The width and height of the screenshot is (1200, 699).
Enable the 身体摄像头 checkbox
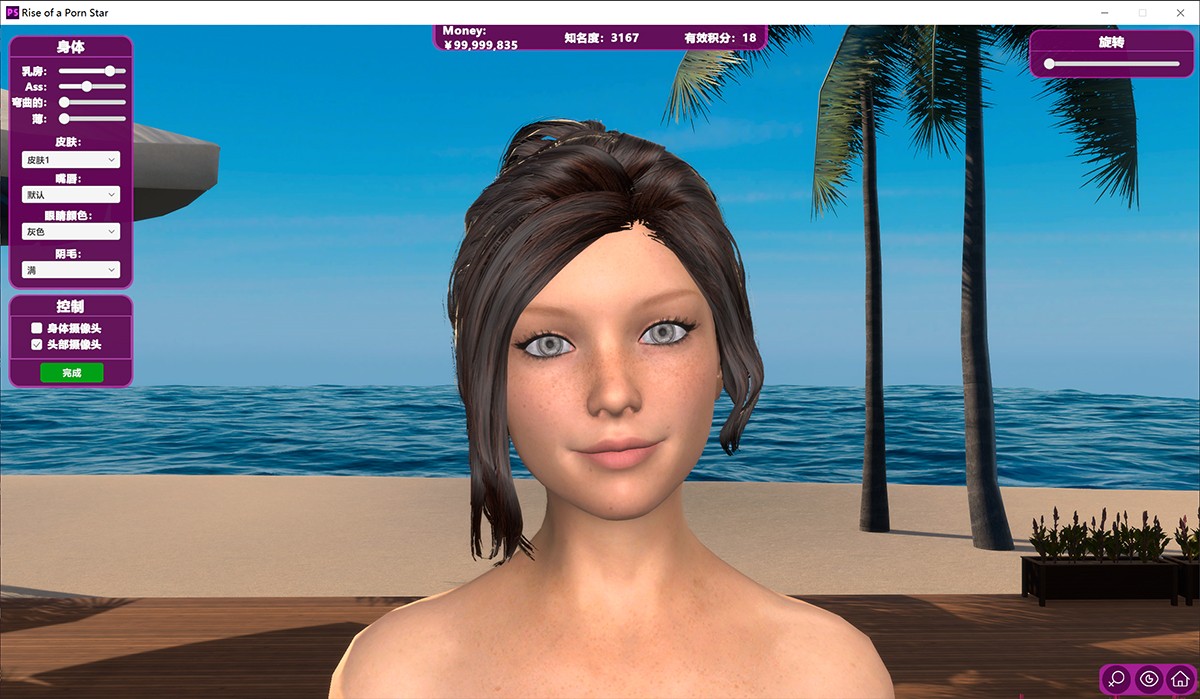[x=37, y=328]
